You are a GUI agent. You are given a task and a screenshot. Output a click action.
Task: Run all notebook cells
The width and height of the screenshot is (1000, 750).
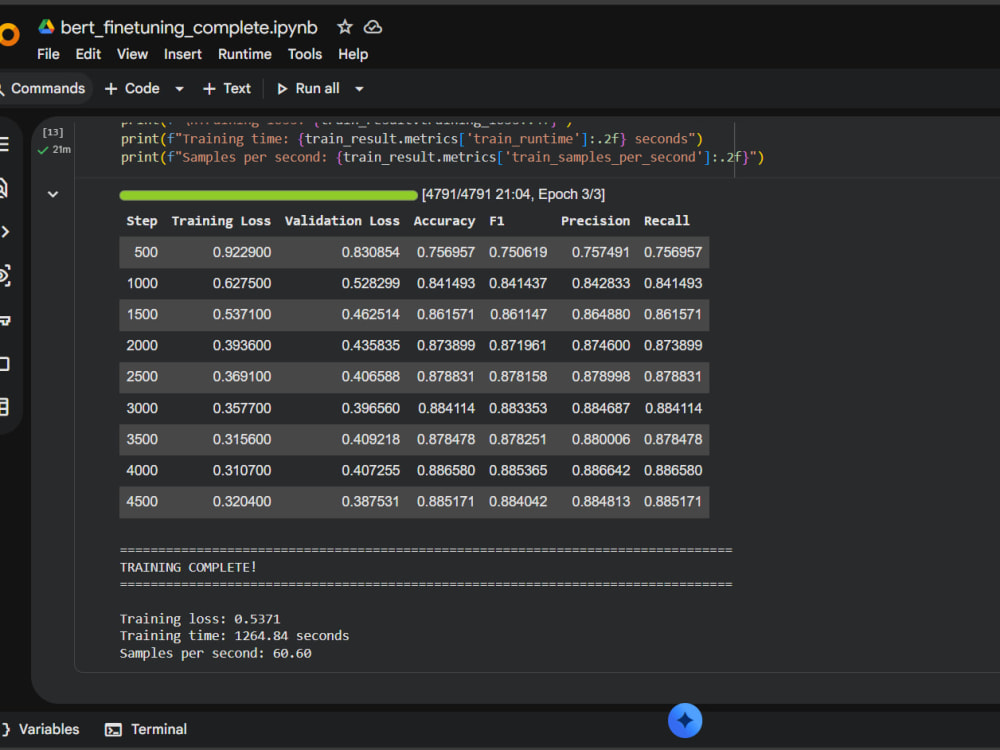308,89
